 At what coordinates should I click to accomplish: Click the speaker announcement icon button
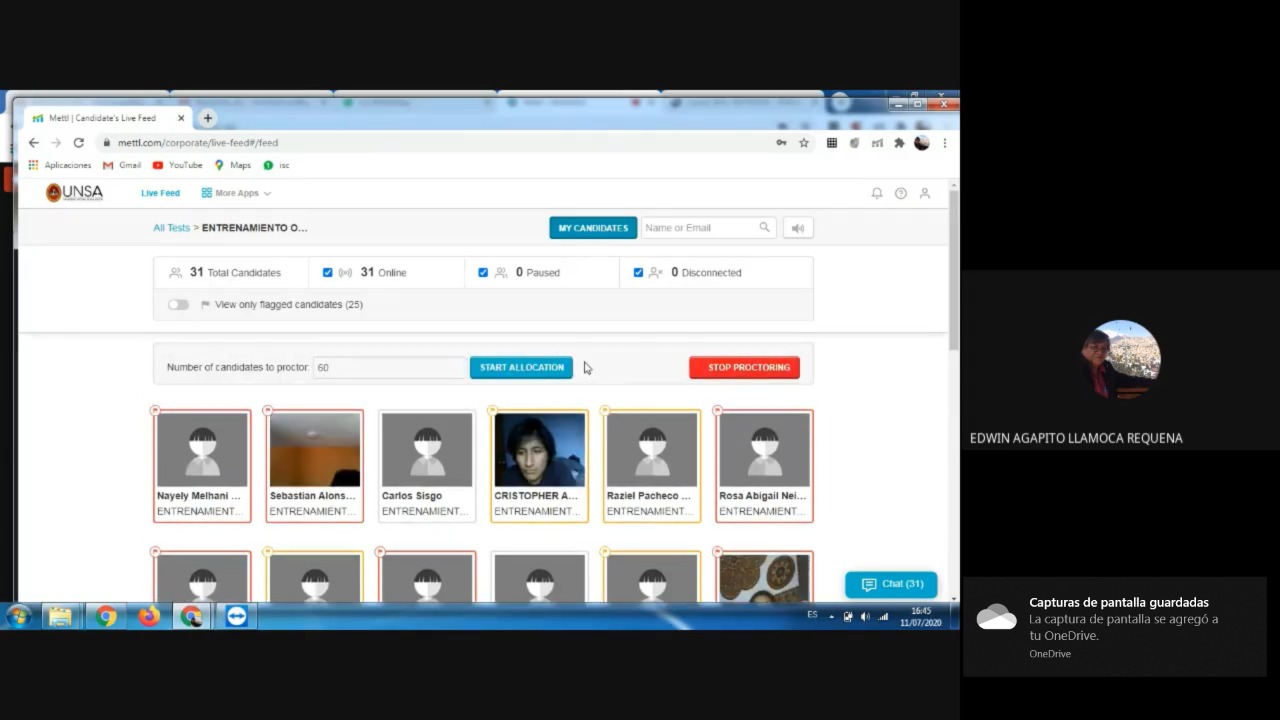797,228
